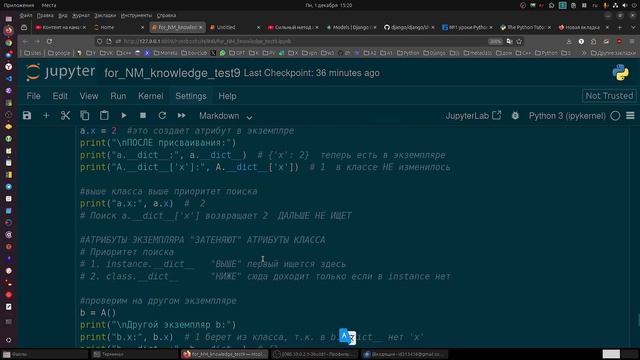640x360 pixels.
Task: Open the notebook toolbar hamburger menu
Action: pyautogui.click(x=630, y=116)
